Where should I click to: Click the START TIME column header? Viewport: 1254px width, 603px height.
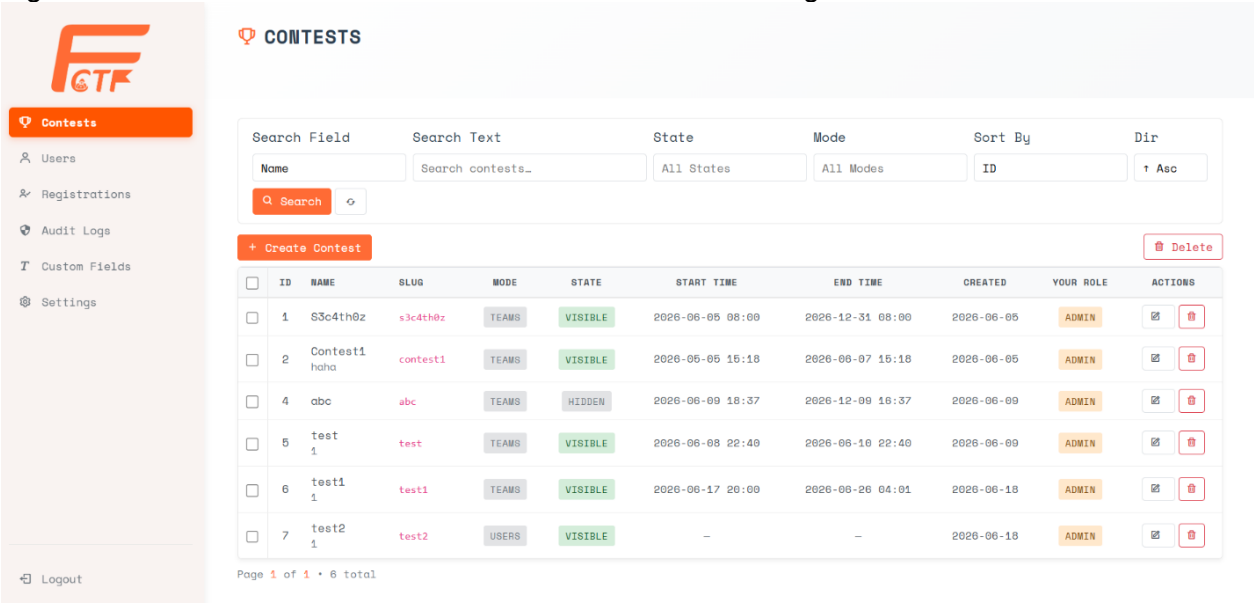(x=706, y=282)
